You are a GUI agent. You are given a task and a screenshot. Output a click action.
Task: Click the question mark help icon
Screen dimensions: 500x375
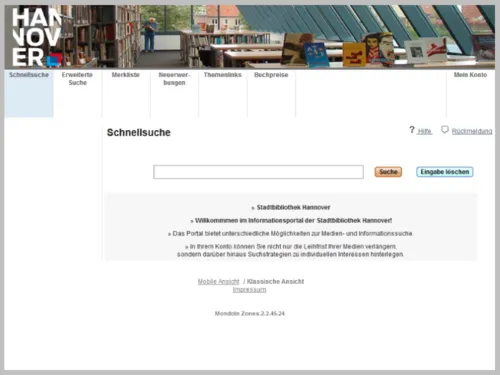tap(412, 130)
